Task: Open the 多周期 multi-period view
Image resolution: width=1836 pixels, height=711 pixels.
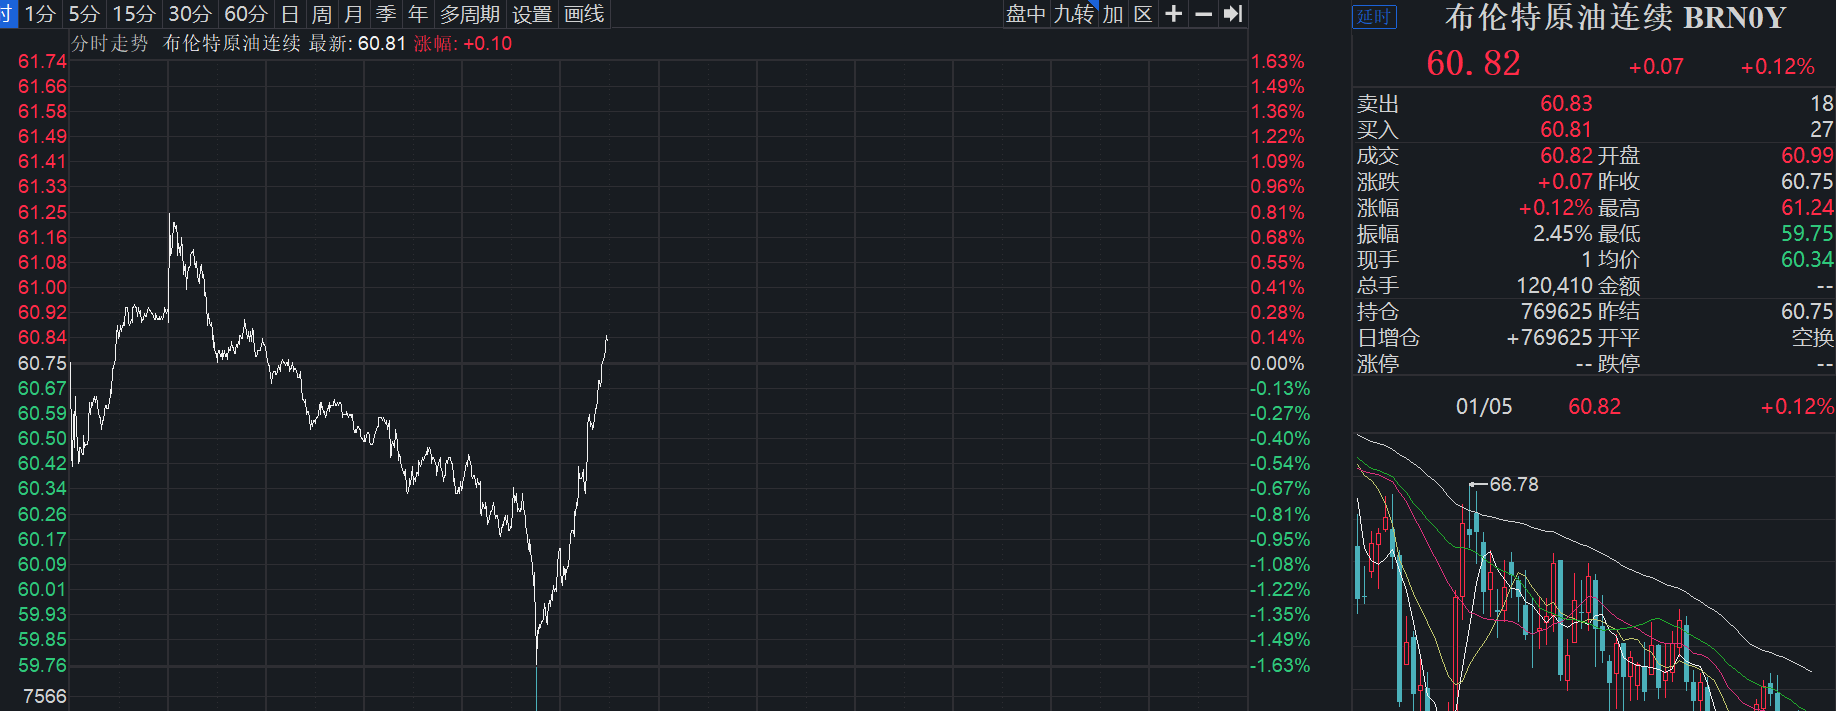Action: coord(470,14)
